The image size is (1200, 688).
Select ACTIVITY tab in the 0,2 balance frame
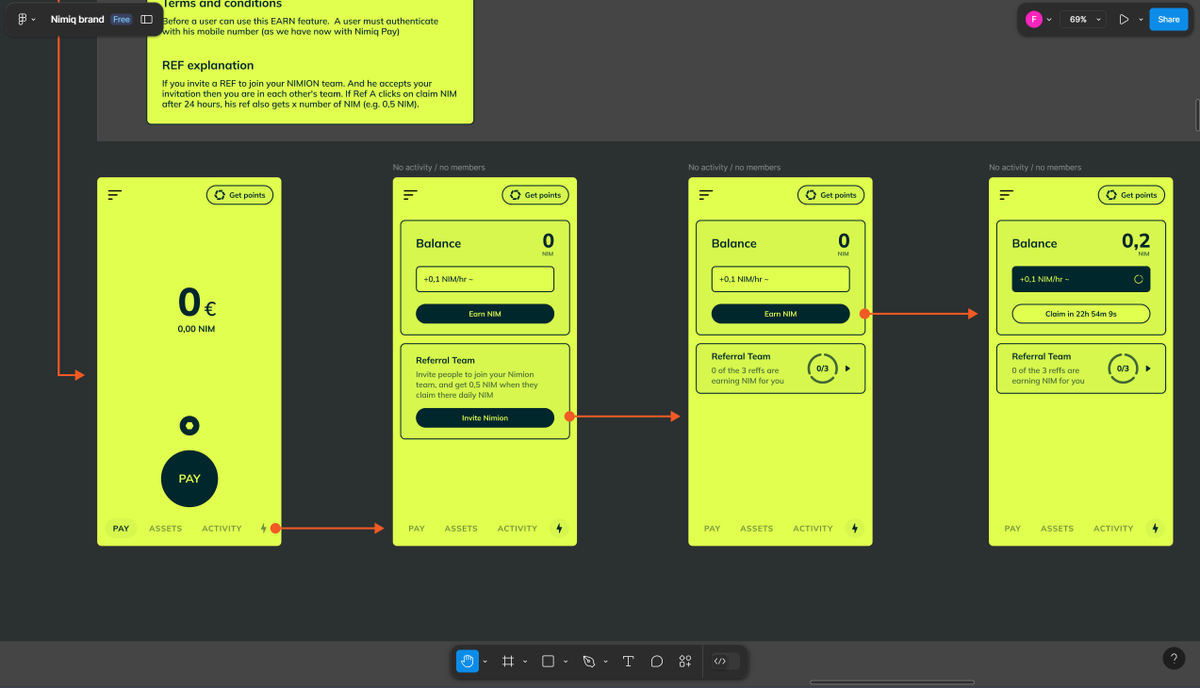(1113, 528)
